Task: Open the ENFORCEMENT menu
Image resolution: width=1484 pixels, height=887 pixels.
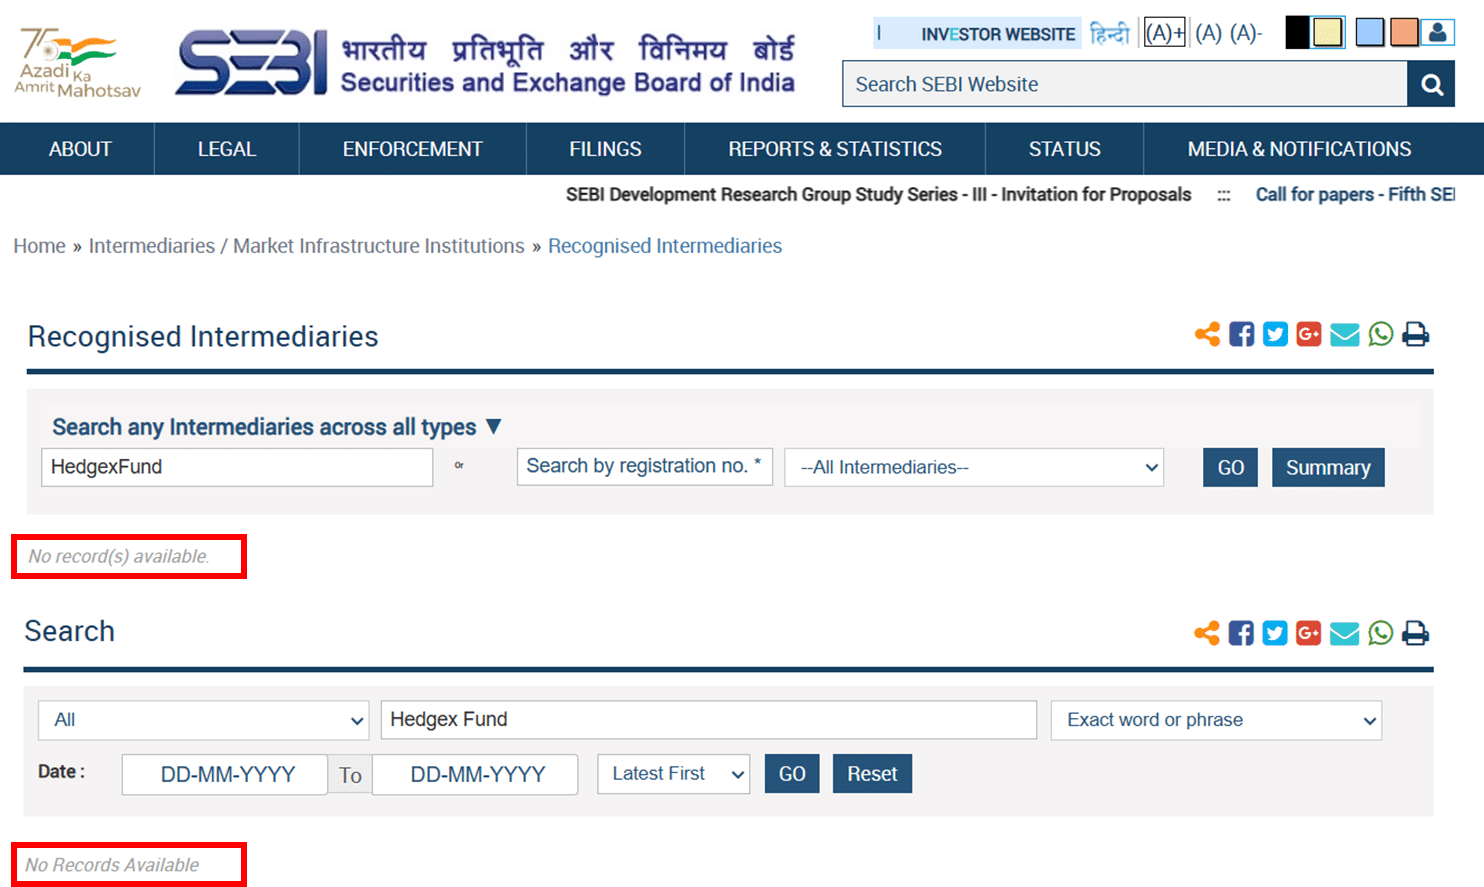Action: (x=412, y=149)
